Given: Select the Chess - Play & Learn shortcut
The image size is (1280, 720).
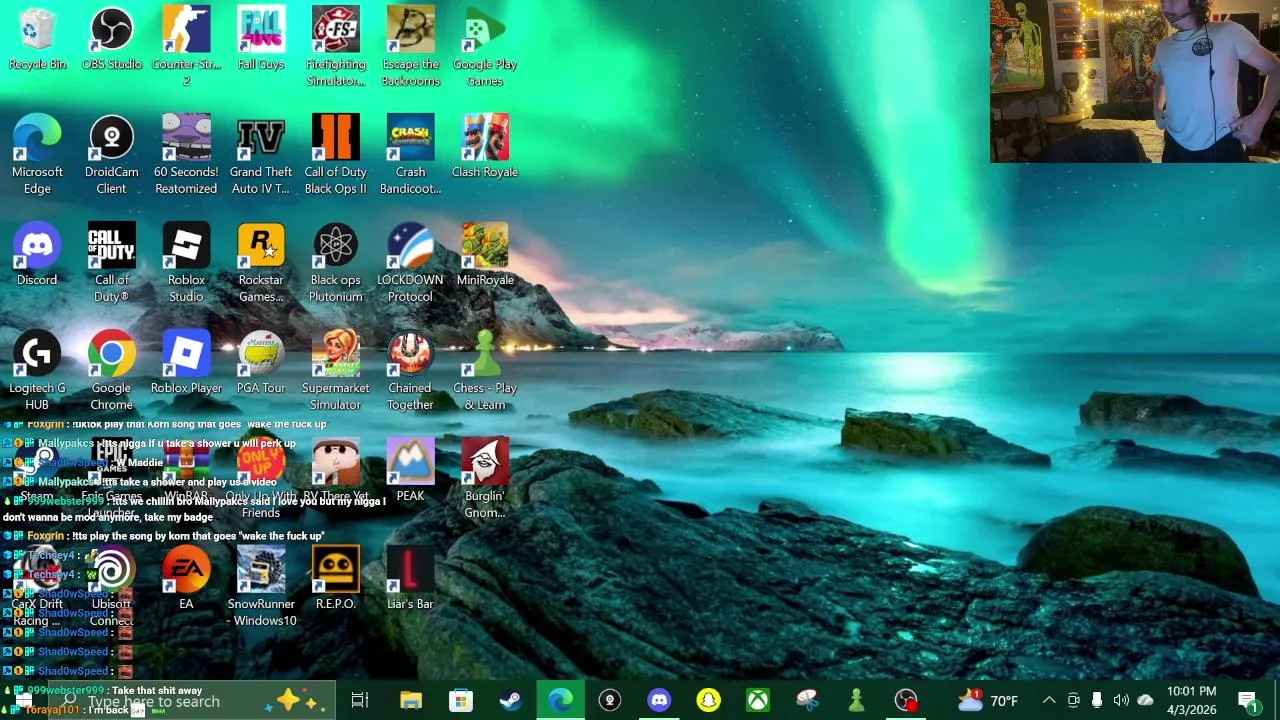Looking at the screenshot, I should (485, 371).
